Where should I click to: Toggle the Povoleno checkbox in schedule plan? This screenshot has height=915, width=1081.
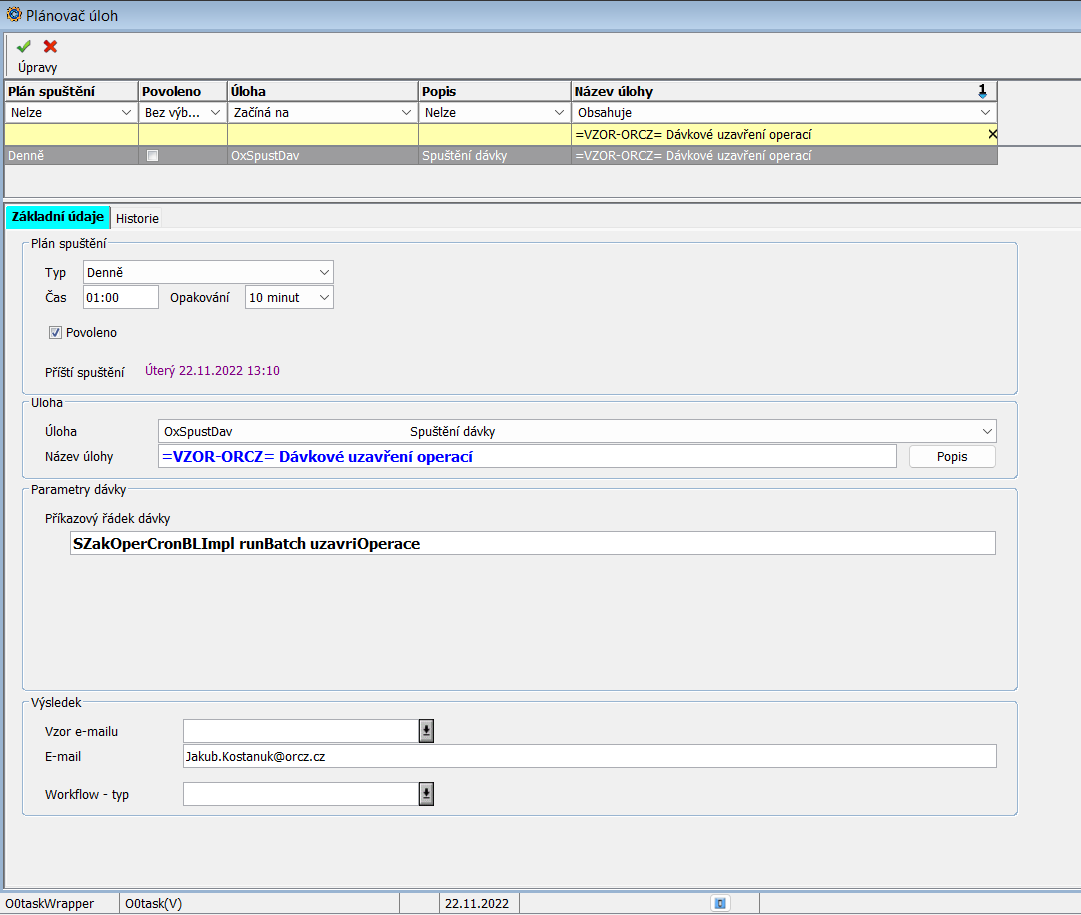pos(56,333)
